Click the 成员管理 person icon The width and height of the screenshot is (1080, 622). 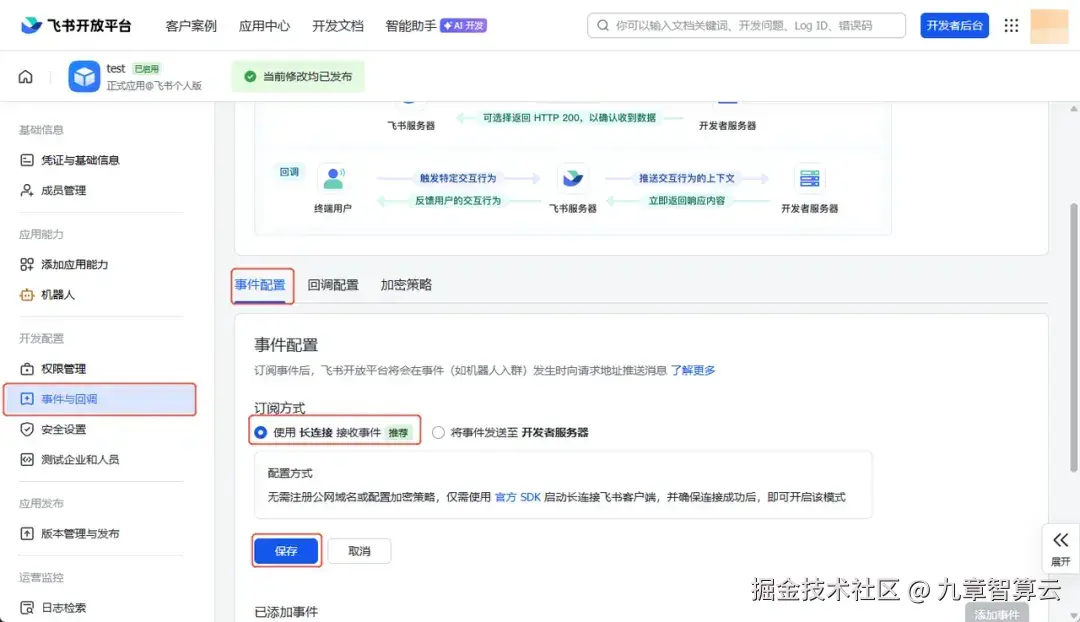(27, 190)
